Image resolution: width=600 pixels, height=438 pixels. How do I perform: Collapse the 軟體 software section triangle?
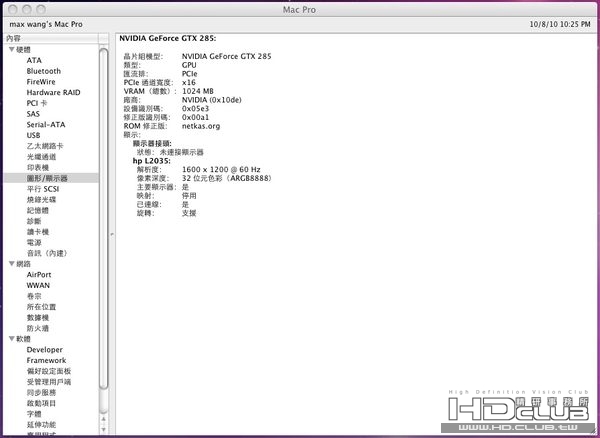click(11, 339)
